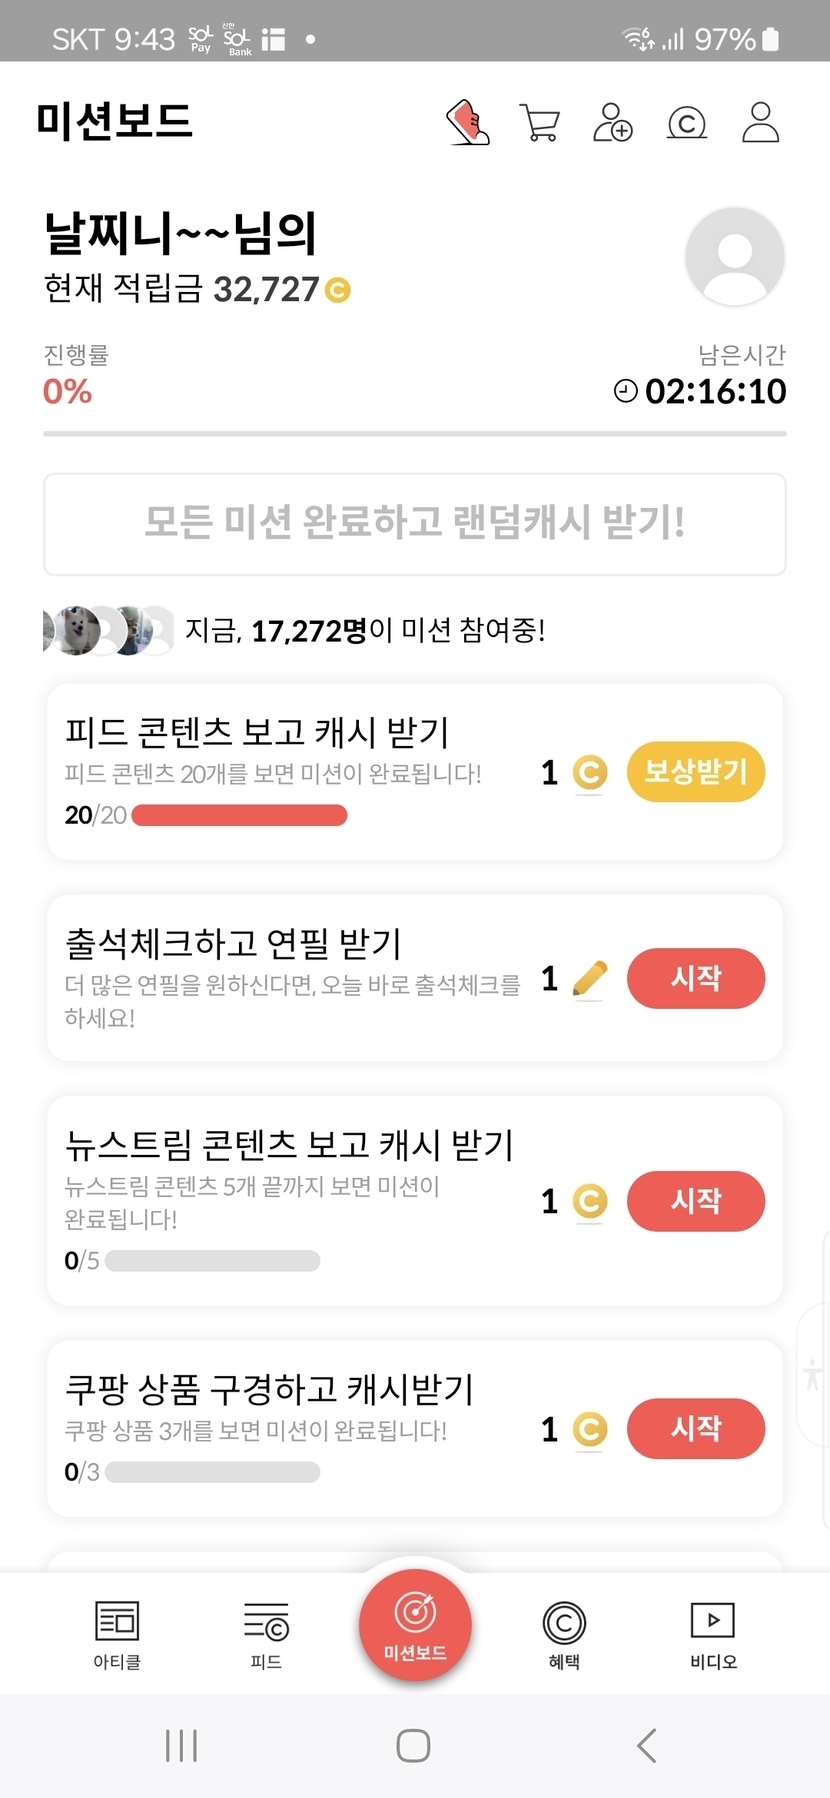Tap the 비디오 icon in bottom navigation
This screenshot has height=1798, width=830.
[713, 1632]
